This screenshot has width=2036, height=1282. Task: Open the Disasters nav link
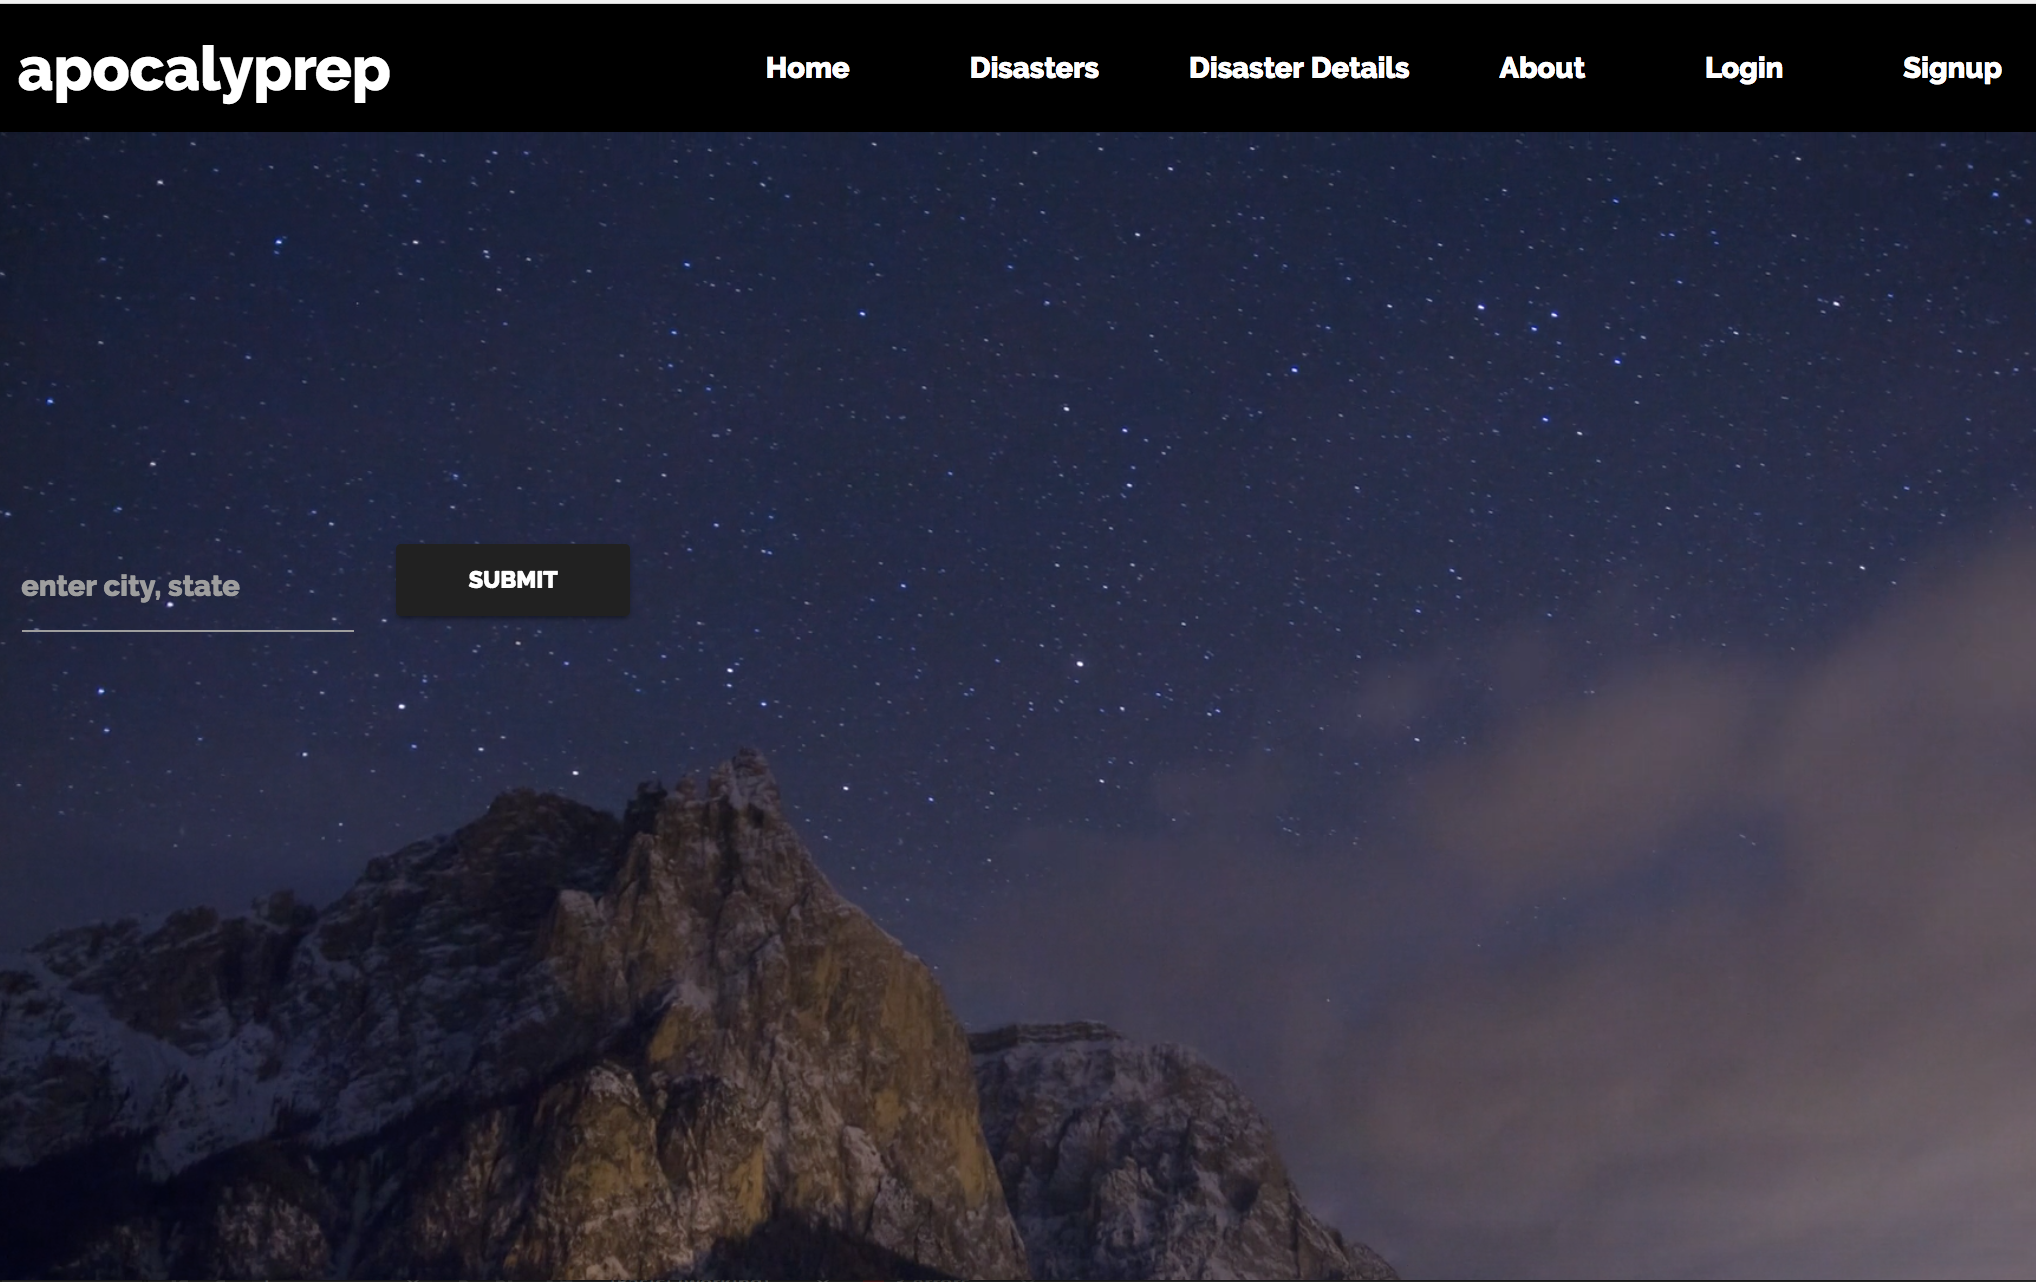click(1033, 68)
